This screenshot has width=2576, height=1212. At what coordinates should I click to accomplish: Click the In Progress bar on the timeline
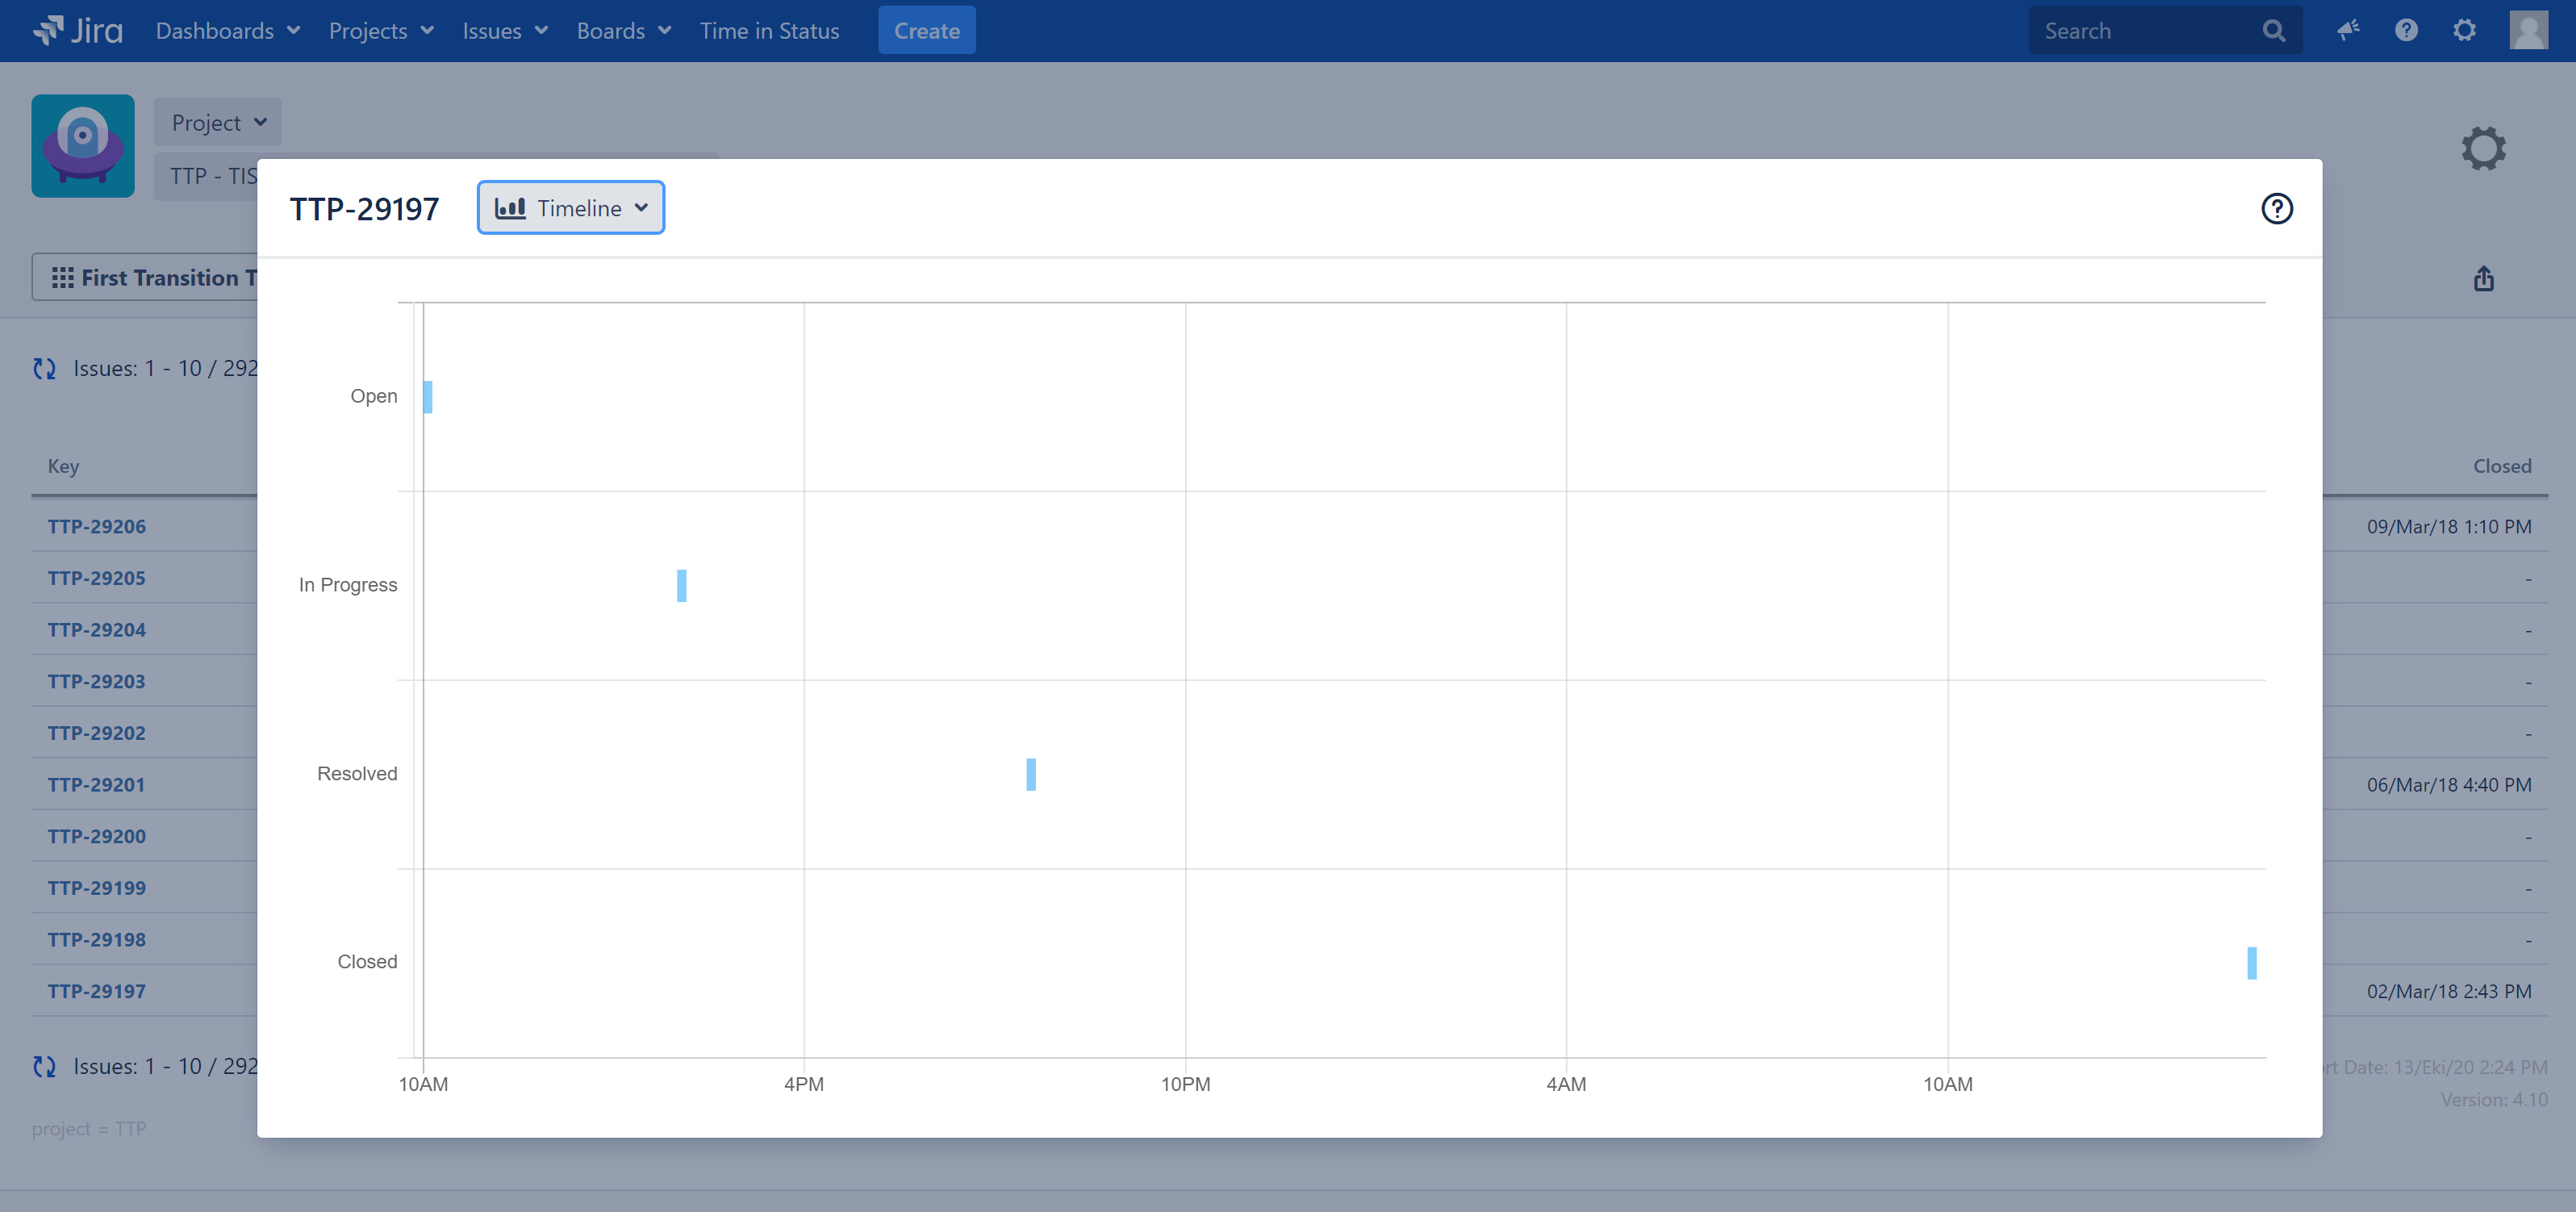tap(681, 585)
